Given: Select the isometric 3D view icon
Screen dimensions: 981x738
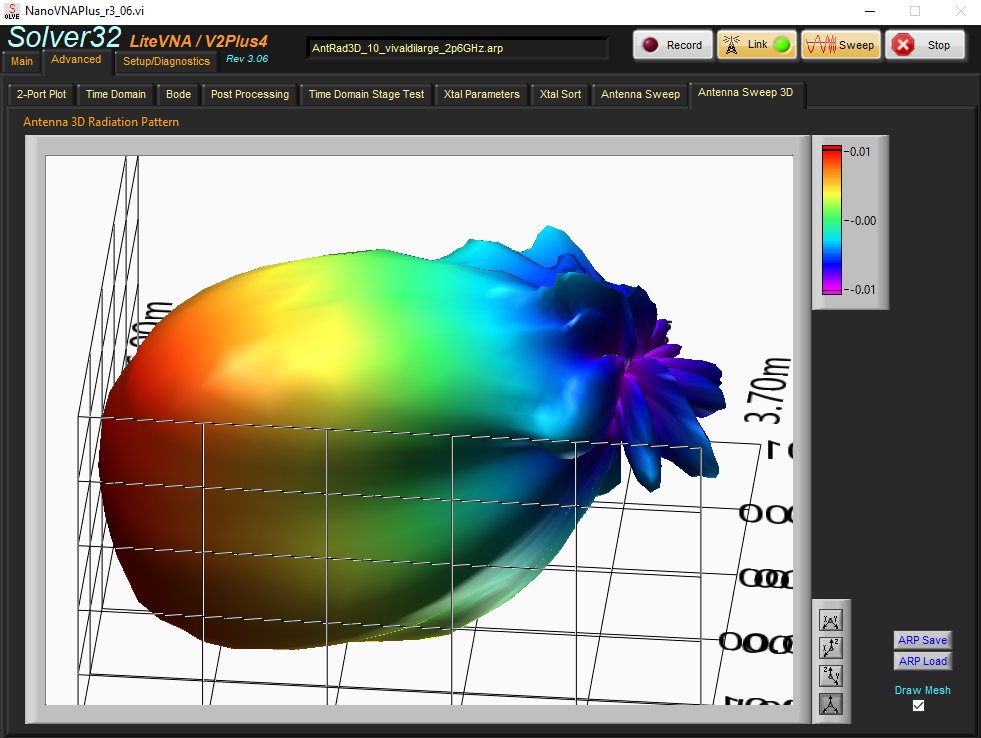Looking at the screenshot, I should [x=830, y=704].
